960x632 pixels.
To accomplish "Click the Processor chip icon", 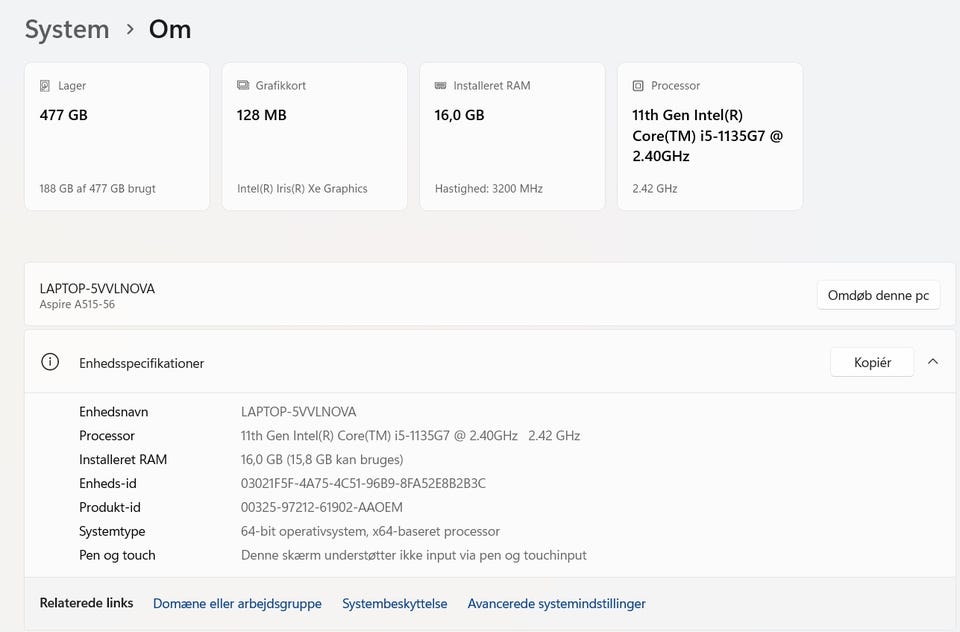I will pyautogui.click(x=638, y=86).
